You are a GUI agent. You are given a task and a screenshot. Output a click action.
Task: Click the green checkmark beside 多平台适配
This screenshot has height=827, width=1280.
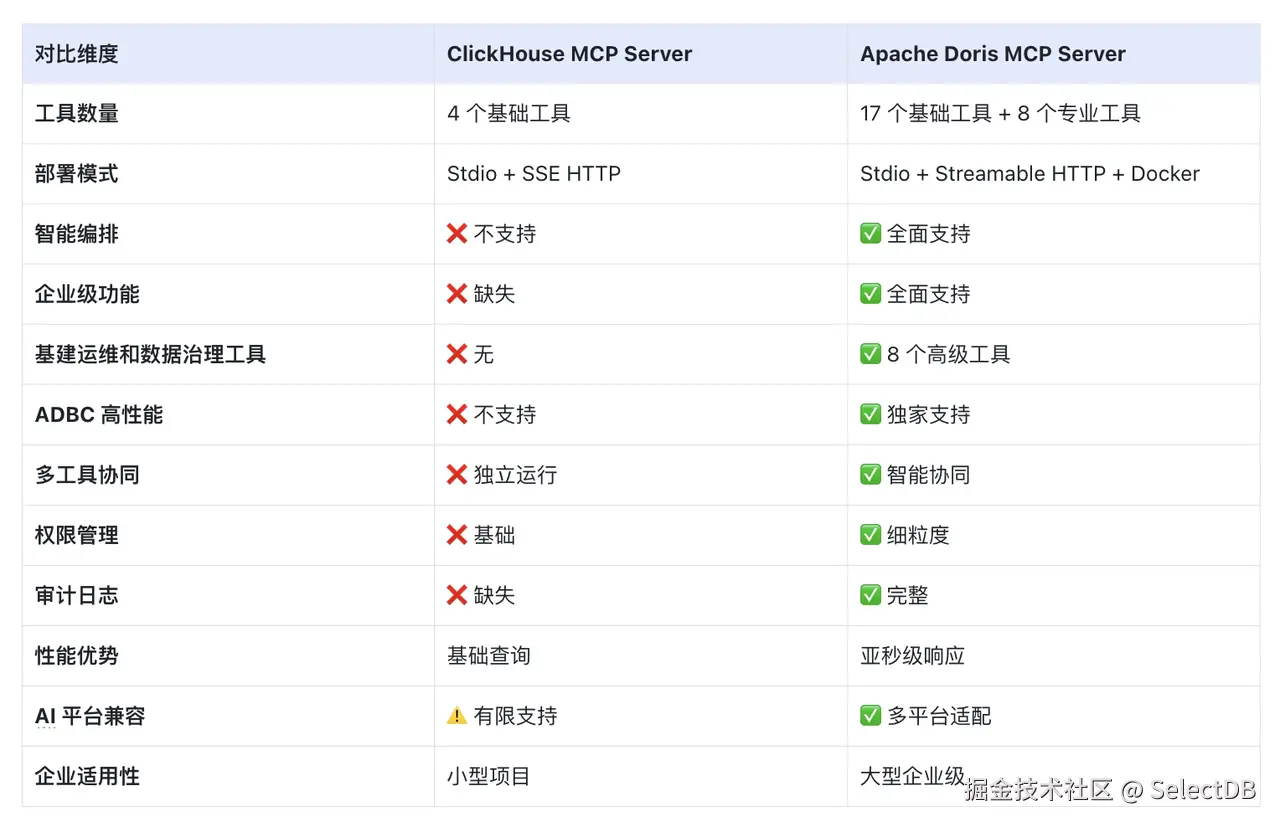pyautogui.click(x=870, y=716)
